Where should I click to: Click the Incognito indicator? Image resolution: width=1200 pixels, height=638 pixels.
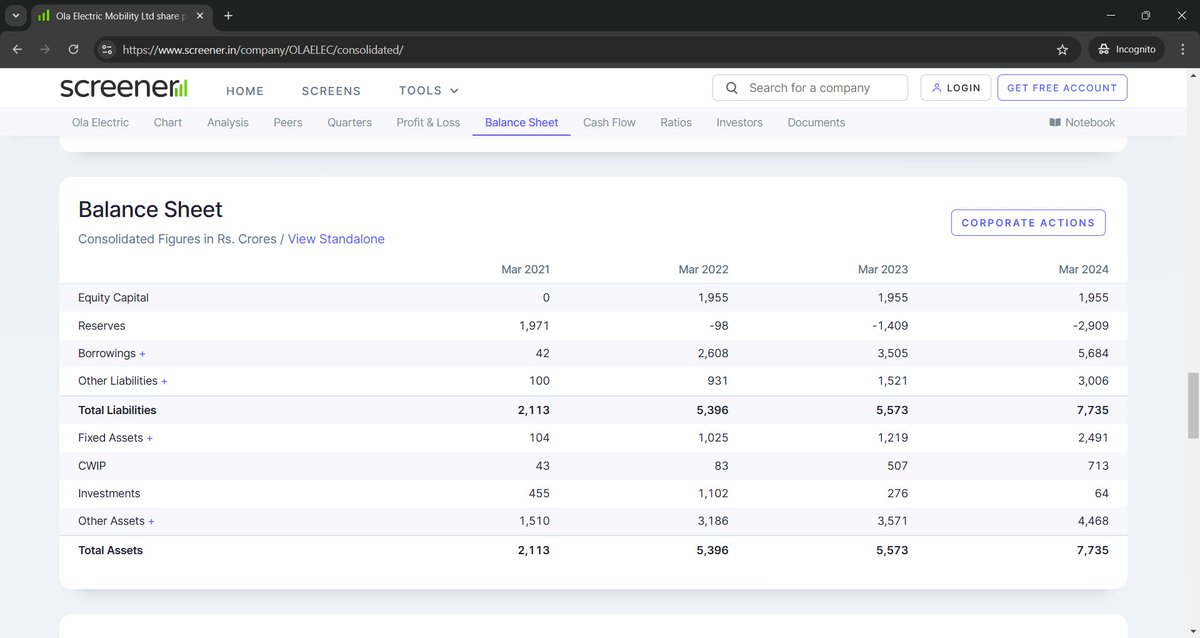(1126, 49)
